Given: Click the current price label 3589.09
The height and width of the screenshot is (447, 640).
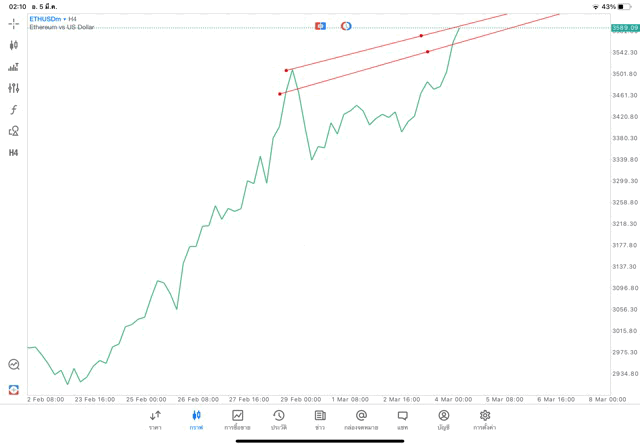Looking at the screenshot, I should [x=624, y=28].
